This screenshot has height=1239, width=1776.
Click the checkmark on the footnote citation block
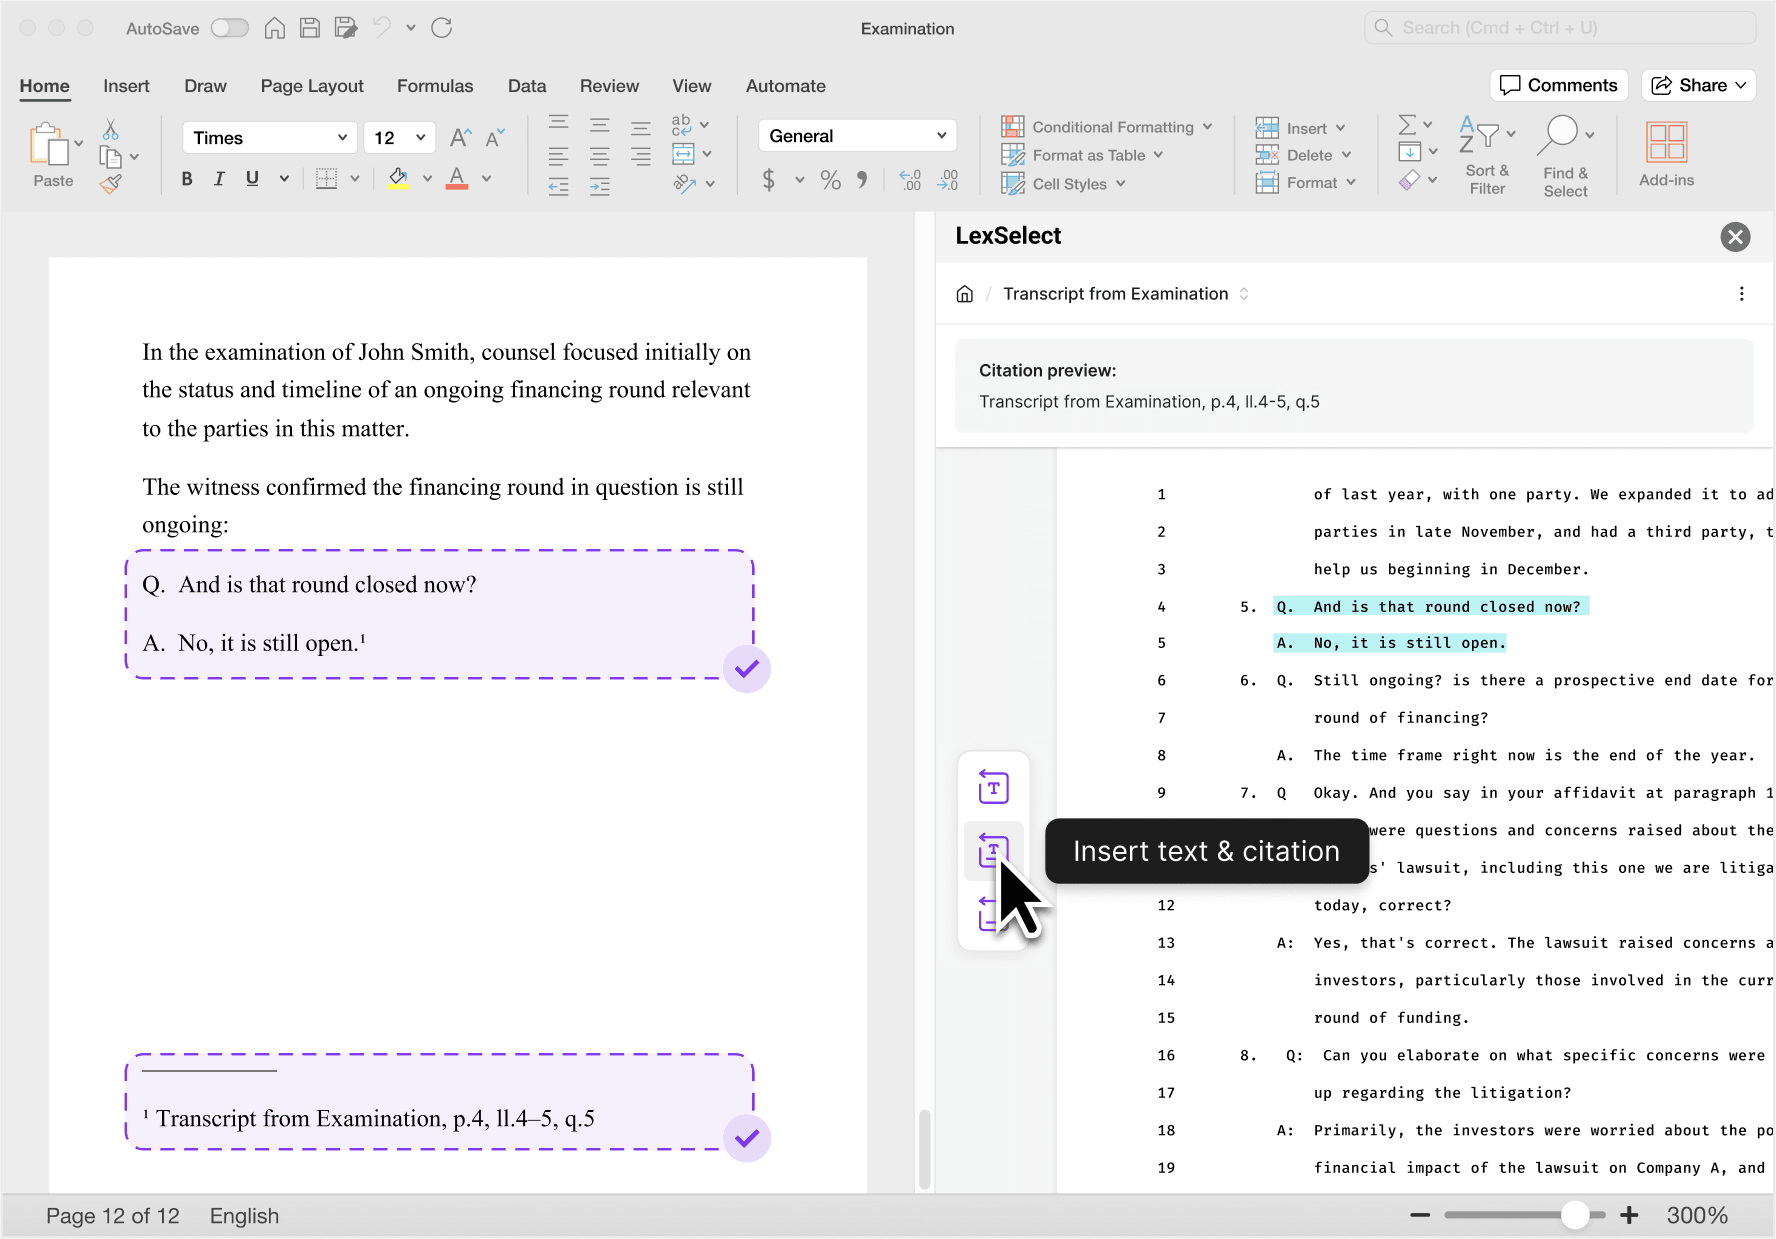pyautogui.click(x=747, y=1138)
